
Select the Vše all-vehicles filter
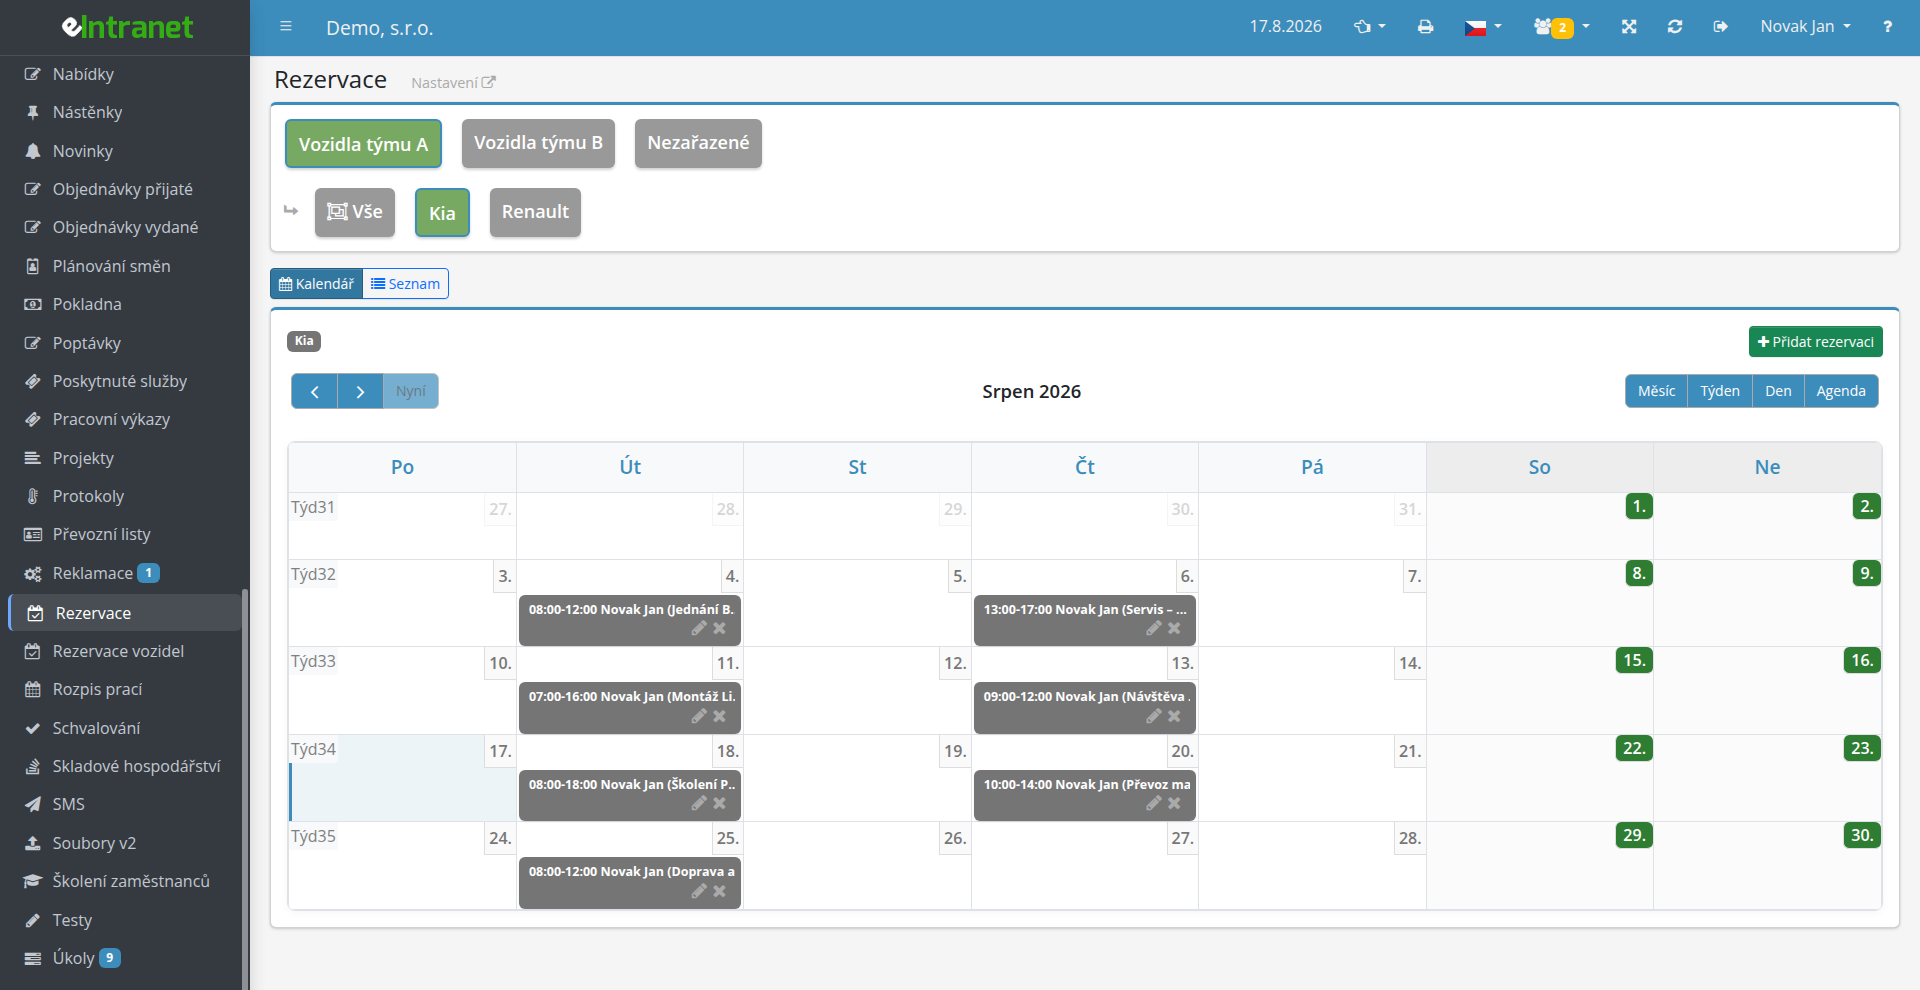click(x=355, y=212)
